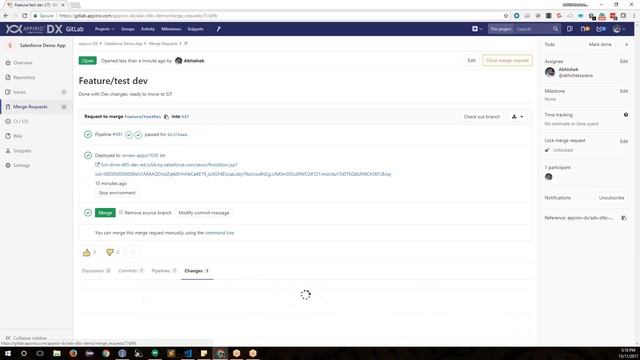Click the time tracking help icon
Image resolution: width=640 pixels, height=360 pixels.
[x=626, y=115]
